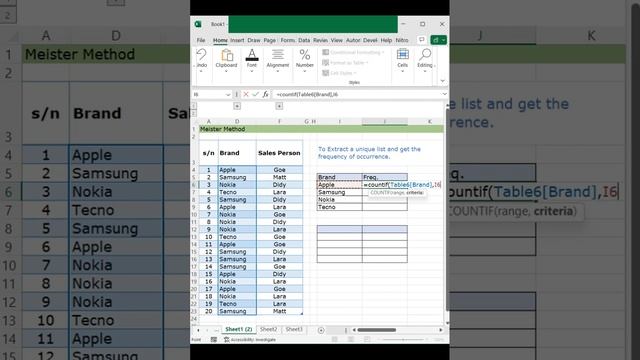Open the Alignment group
The height and width of the screenshot is (360, 640).
pyautogui.click(x=278, y=60)
